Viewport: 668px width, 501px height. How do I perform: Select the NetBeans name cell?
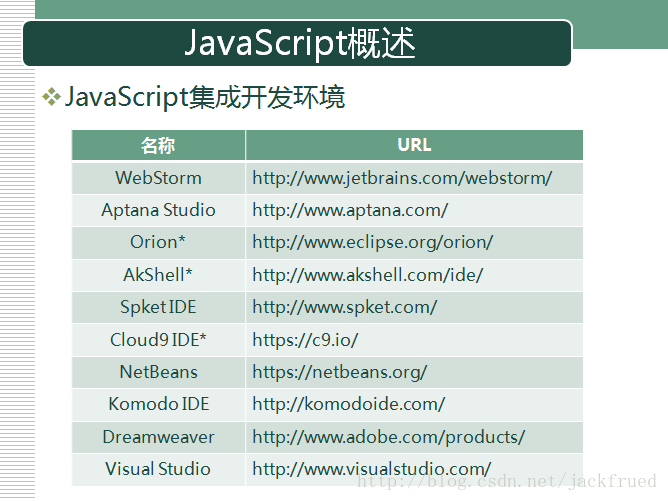coord(158,372)
